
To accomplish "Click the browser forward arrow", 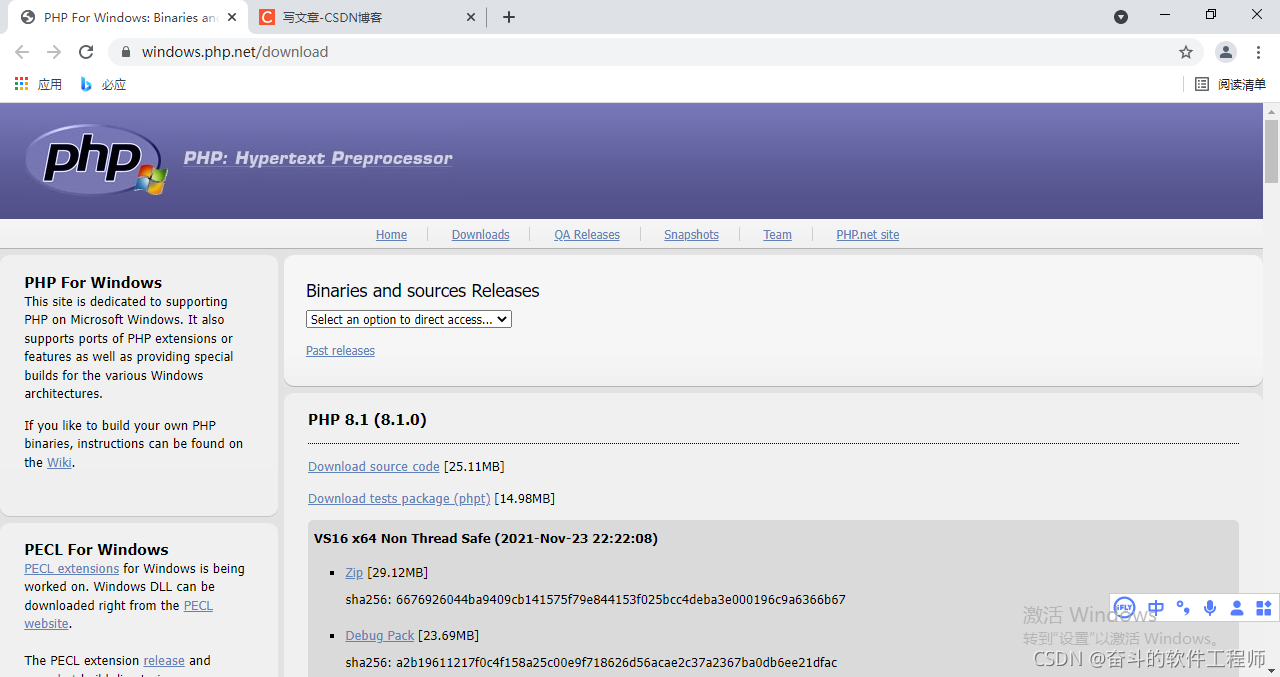I will click(54, 52).
